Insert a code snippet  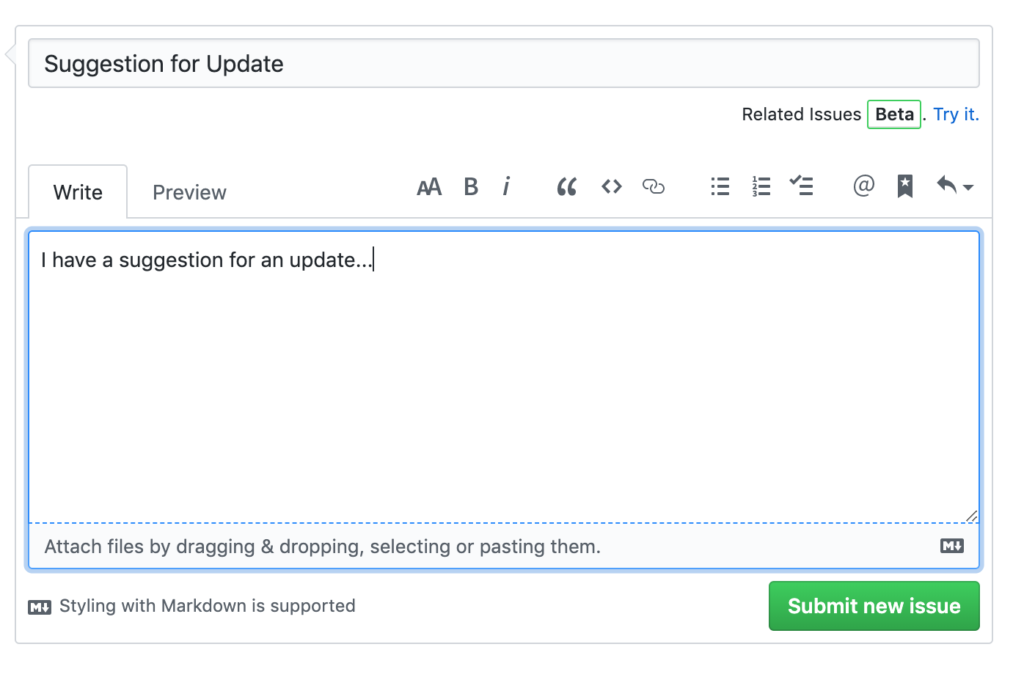tap(611, 186)
